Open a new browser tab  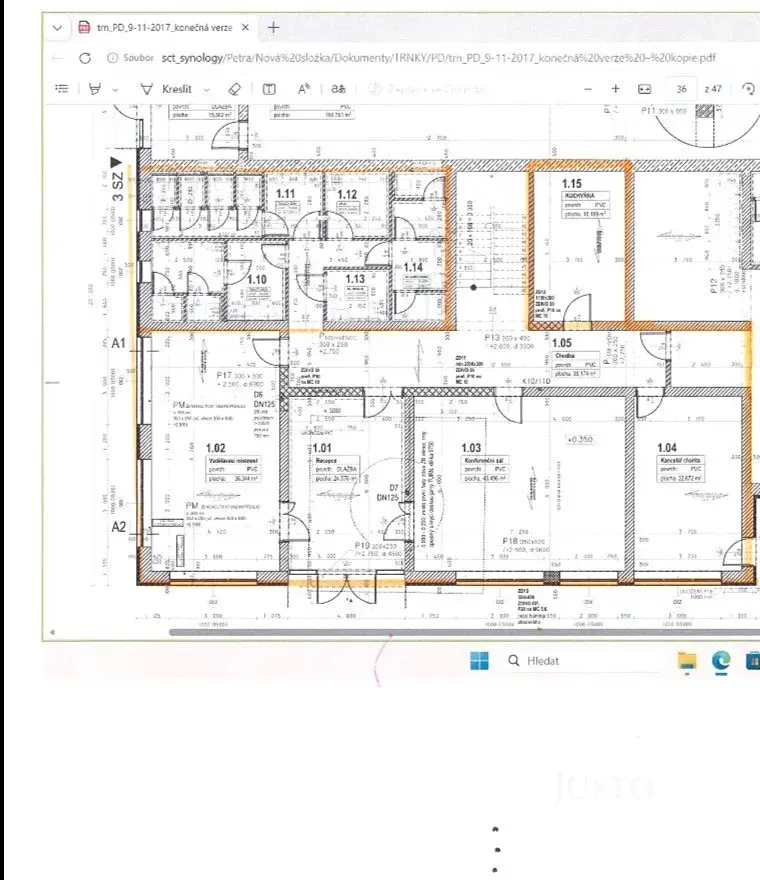click(x=274, y=28)
